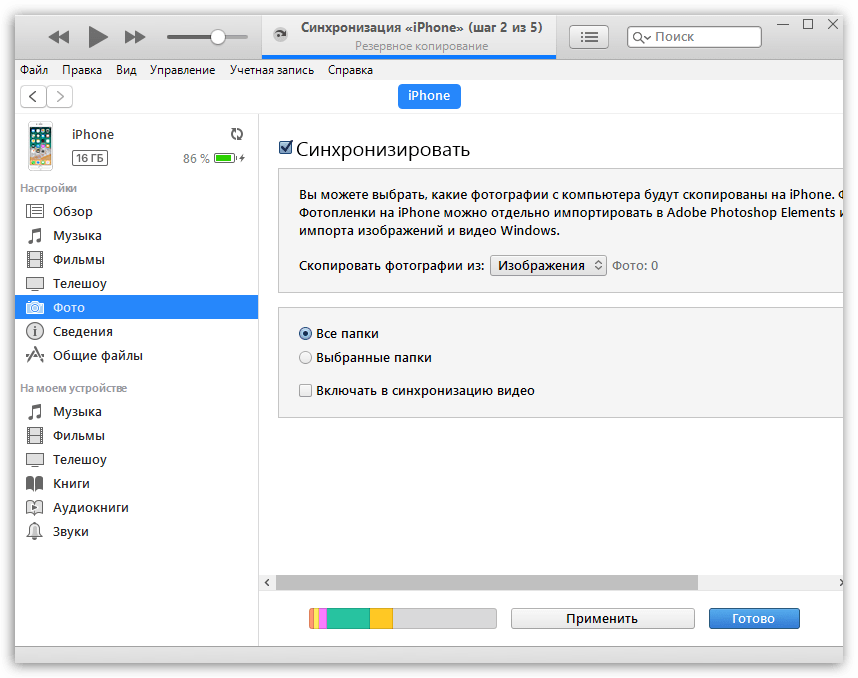Uncheck the Синхронизировать checkbox

pyautogui.click(x=286, y=149)
